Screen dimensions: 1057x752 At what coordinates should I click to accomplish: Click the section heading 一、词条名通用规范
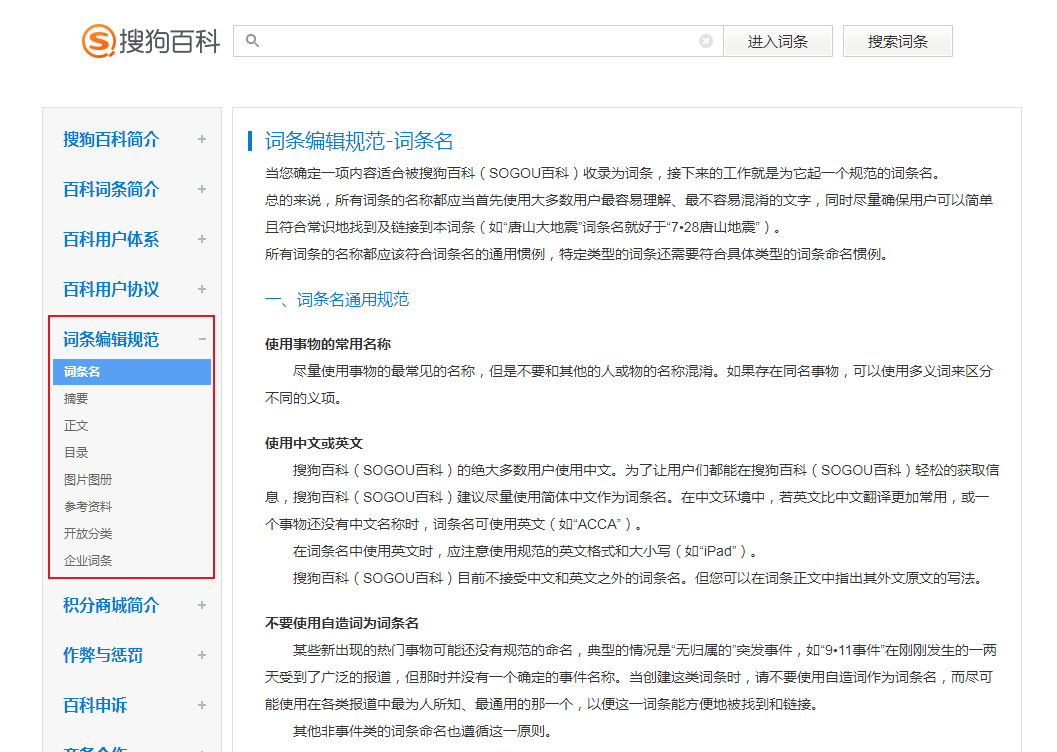[x=337, y=299]
